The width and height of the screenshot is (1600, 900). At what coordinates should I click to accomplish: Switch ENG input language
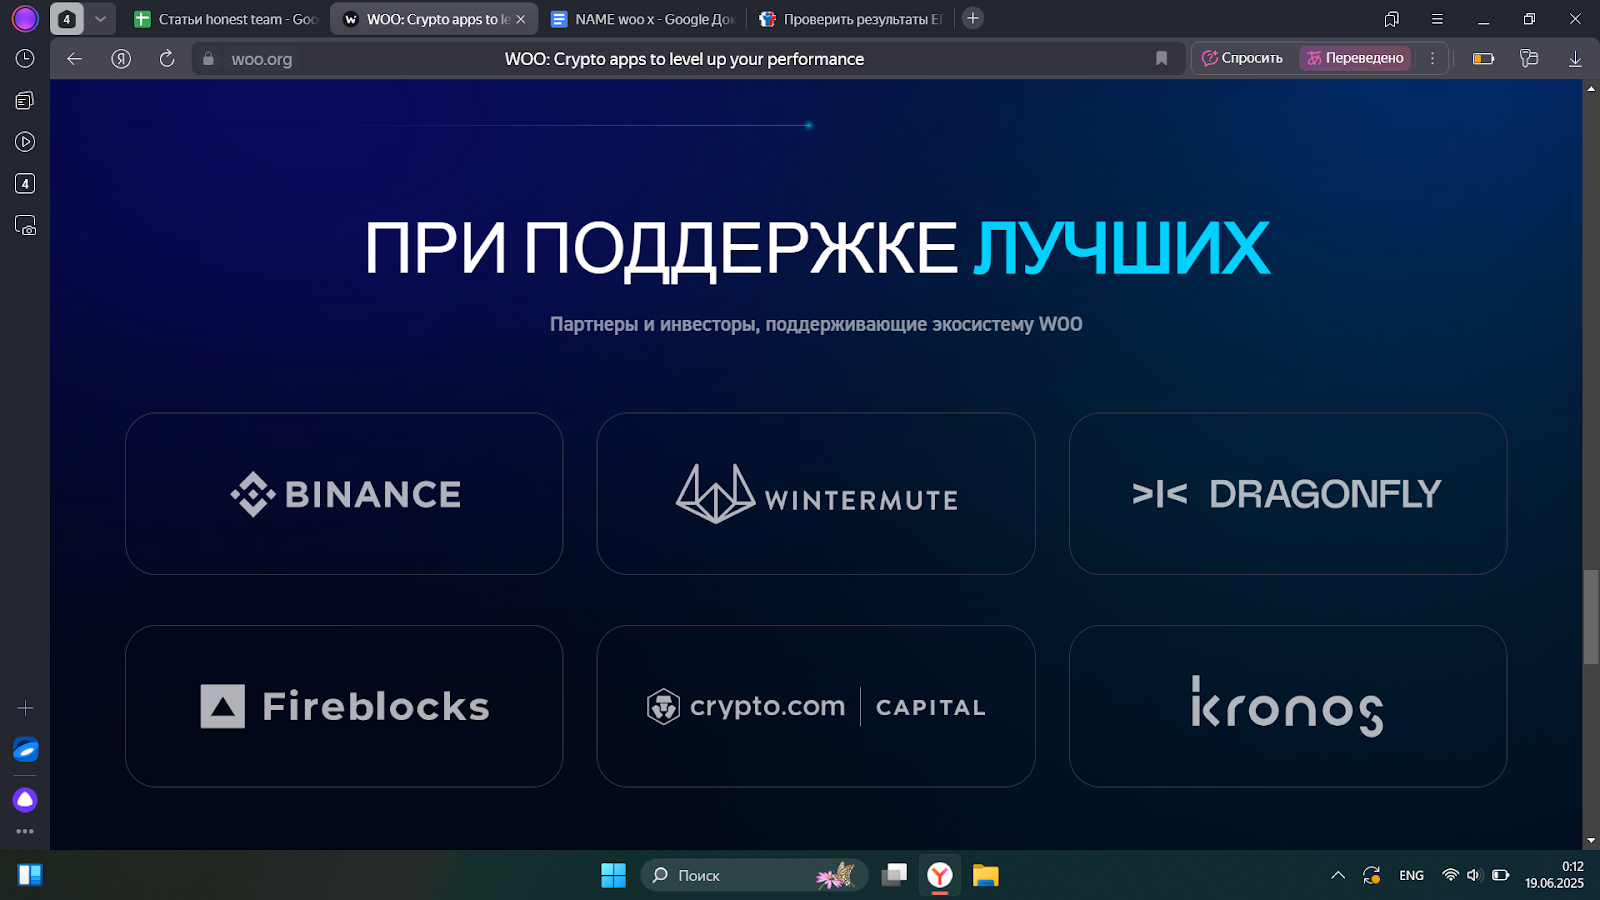tap(1411, 875)
